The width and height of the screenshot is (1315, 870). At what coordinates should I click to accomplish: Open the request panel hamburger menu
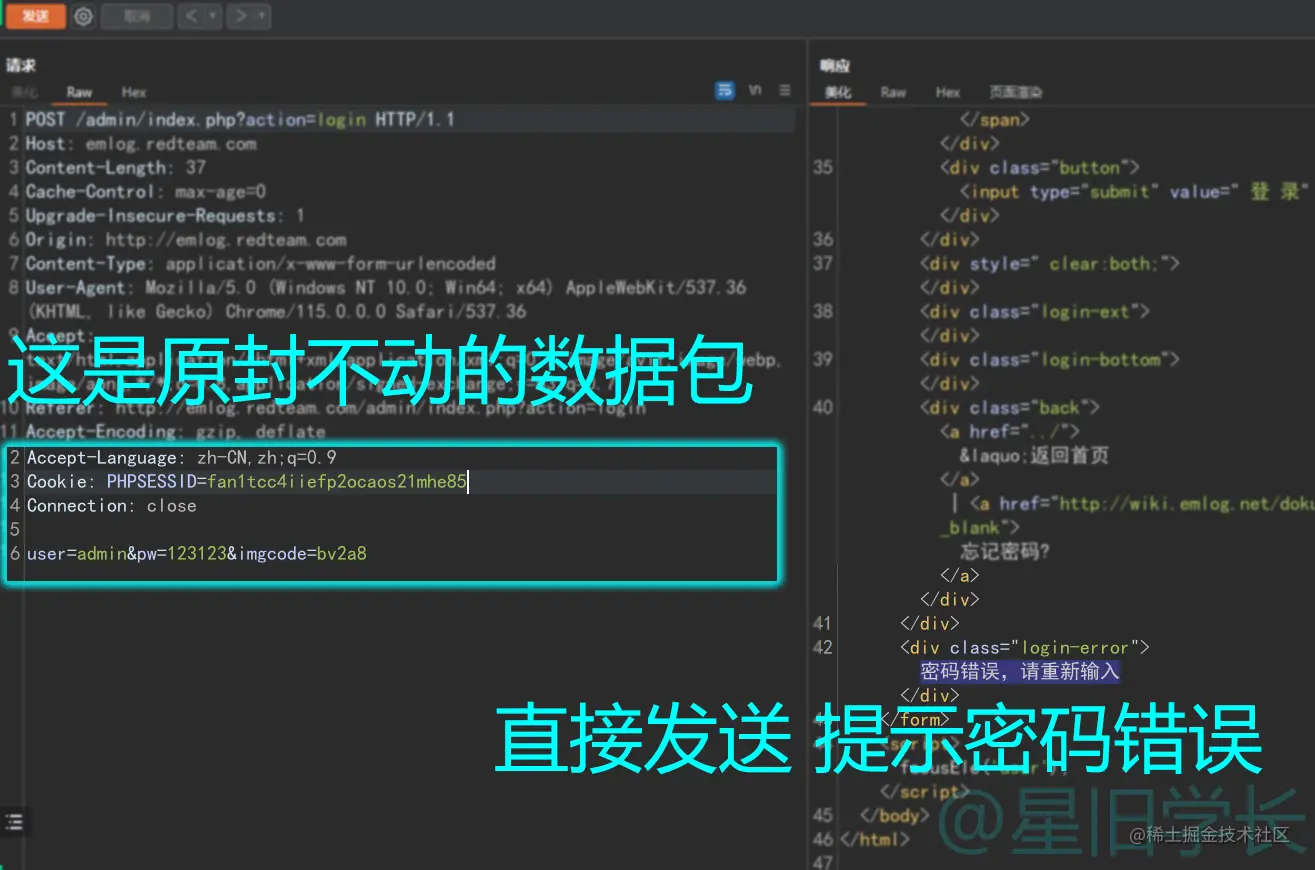[785, 91]
